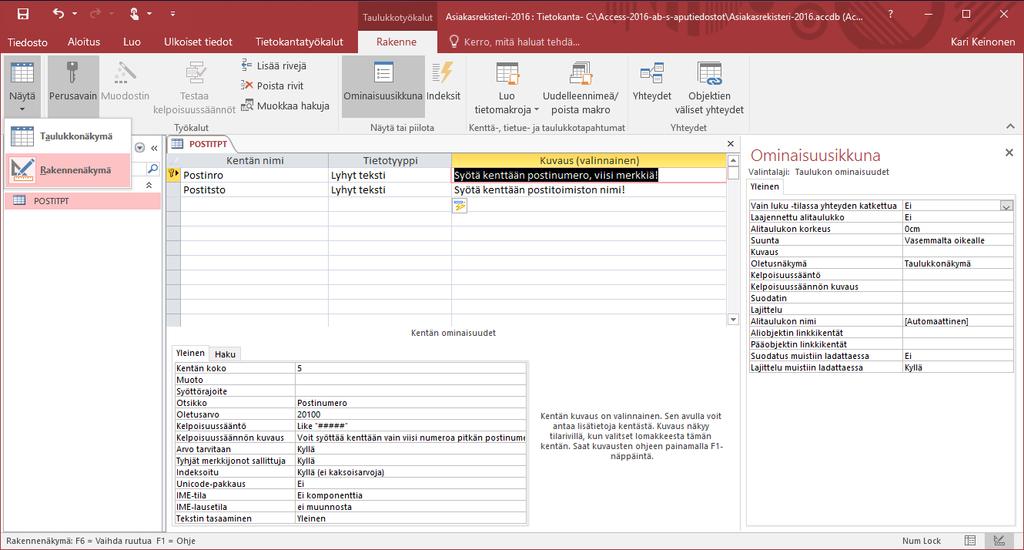The height and width of the screenshot is (550, 1024).
Task: Open the Näytä view button
Action: [22, 87]
